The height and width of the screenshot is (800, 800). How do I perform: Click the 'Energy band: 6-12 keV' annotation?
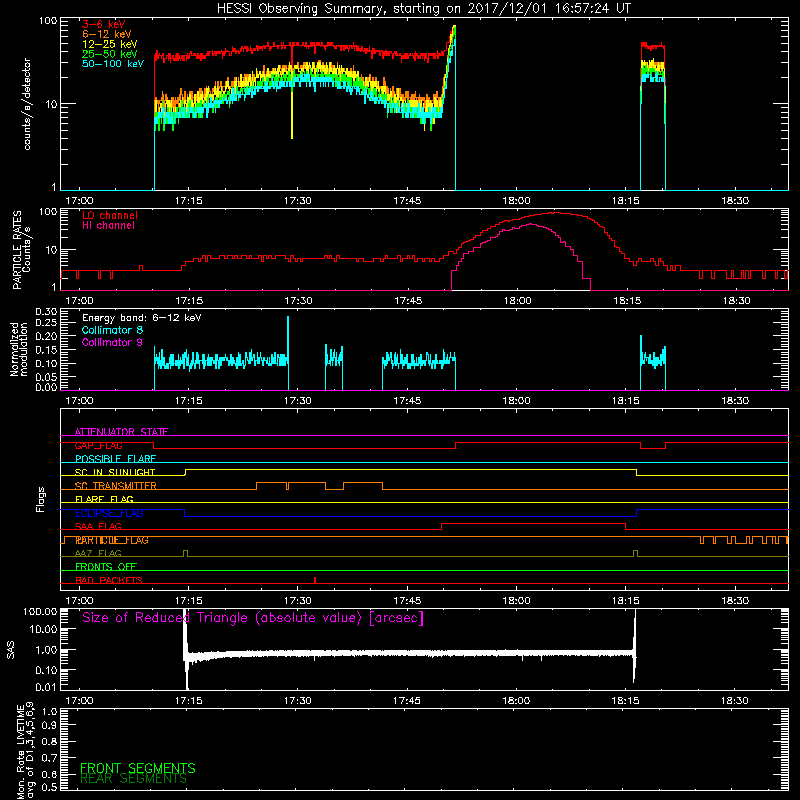[142, 318]
